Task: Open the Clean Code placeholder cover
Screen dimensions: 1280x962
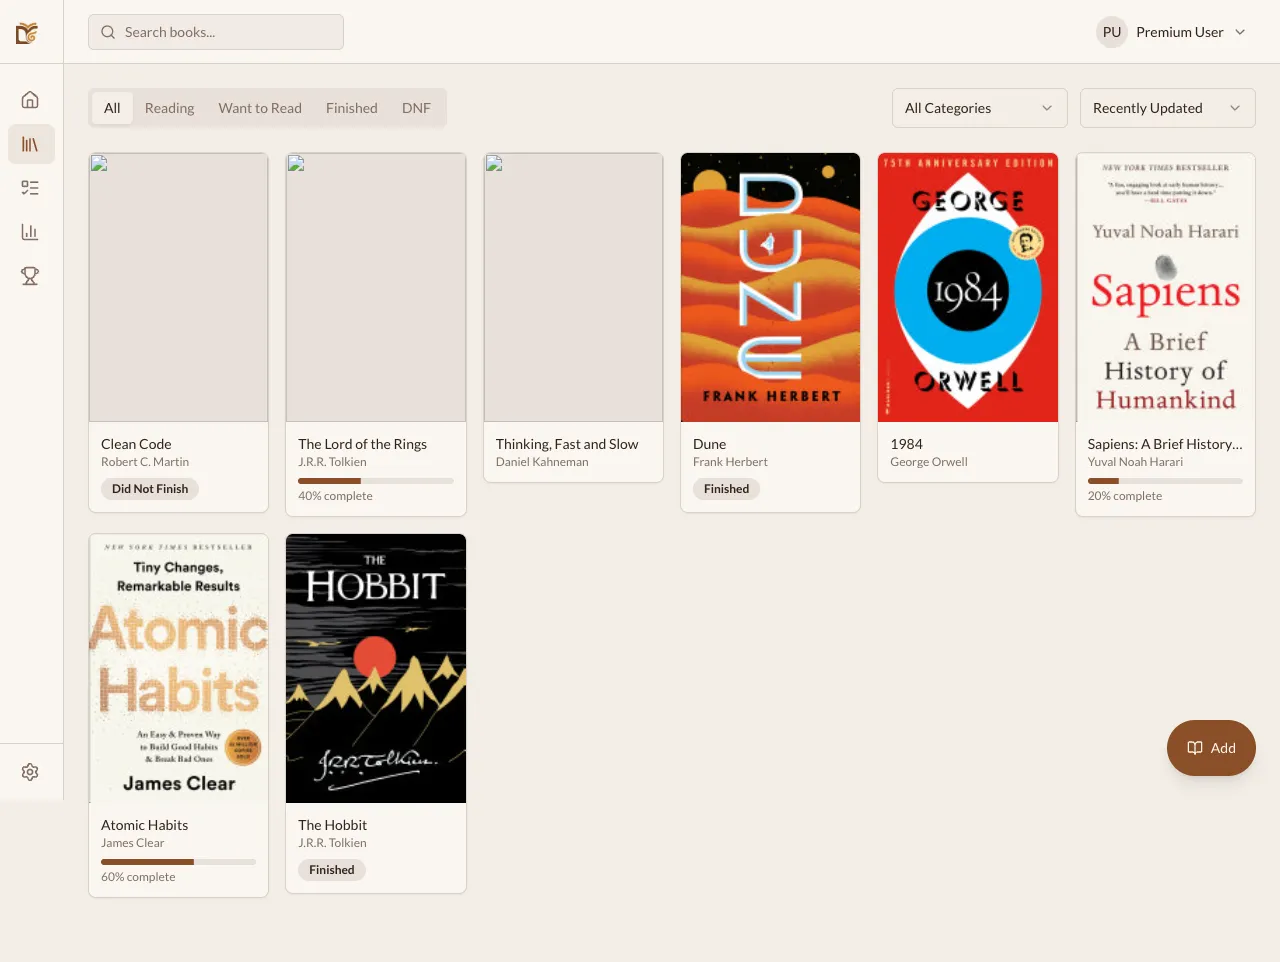Action: coord(178,287)
